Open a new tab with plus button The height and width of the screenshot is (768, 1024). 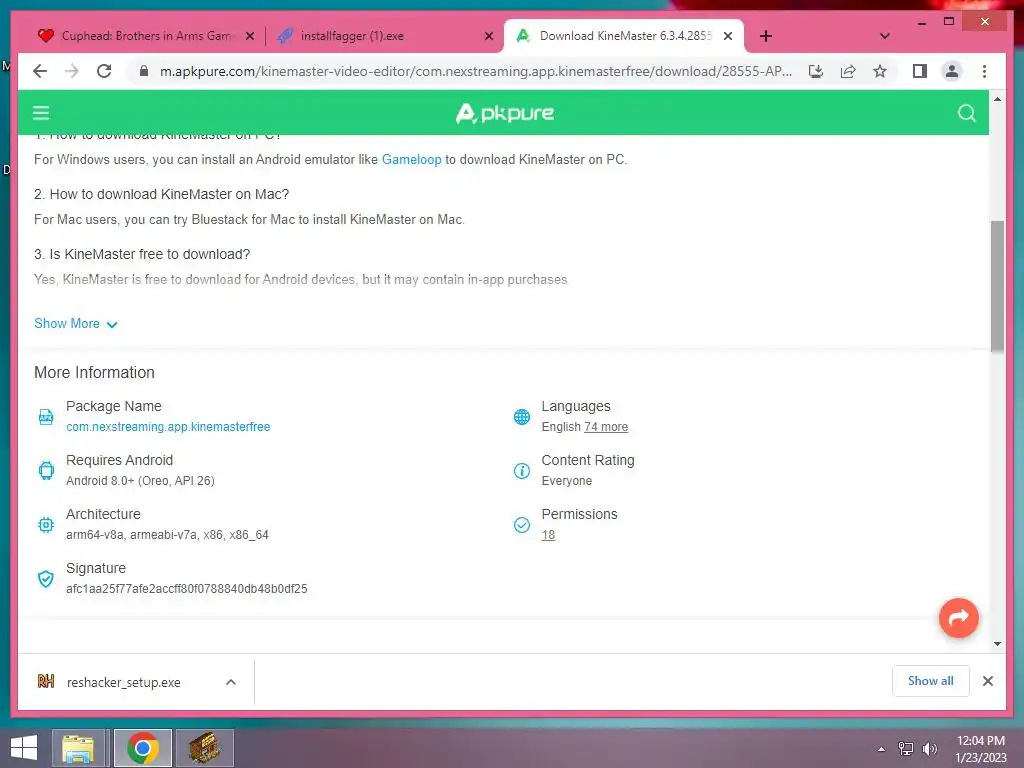tap(765, 36)
